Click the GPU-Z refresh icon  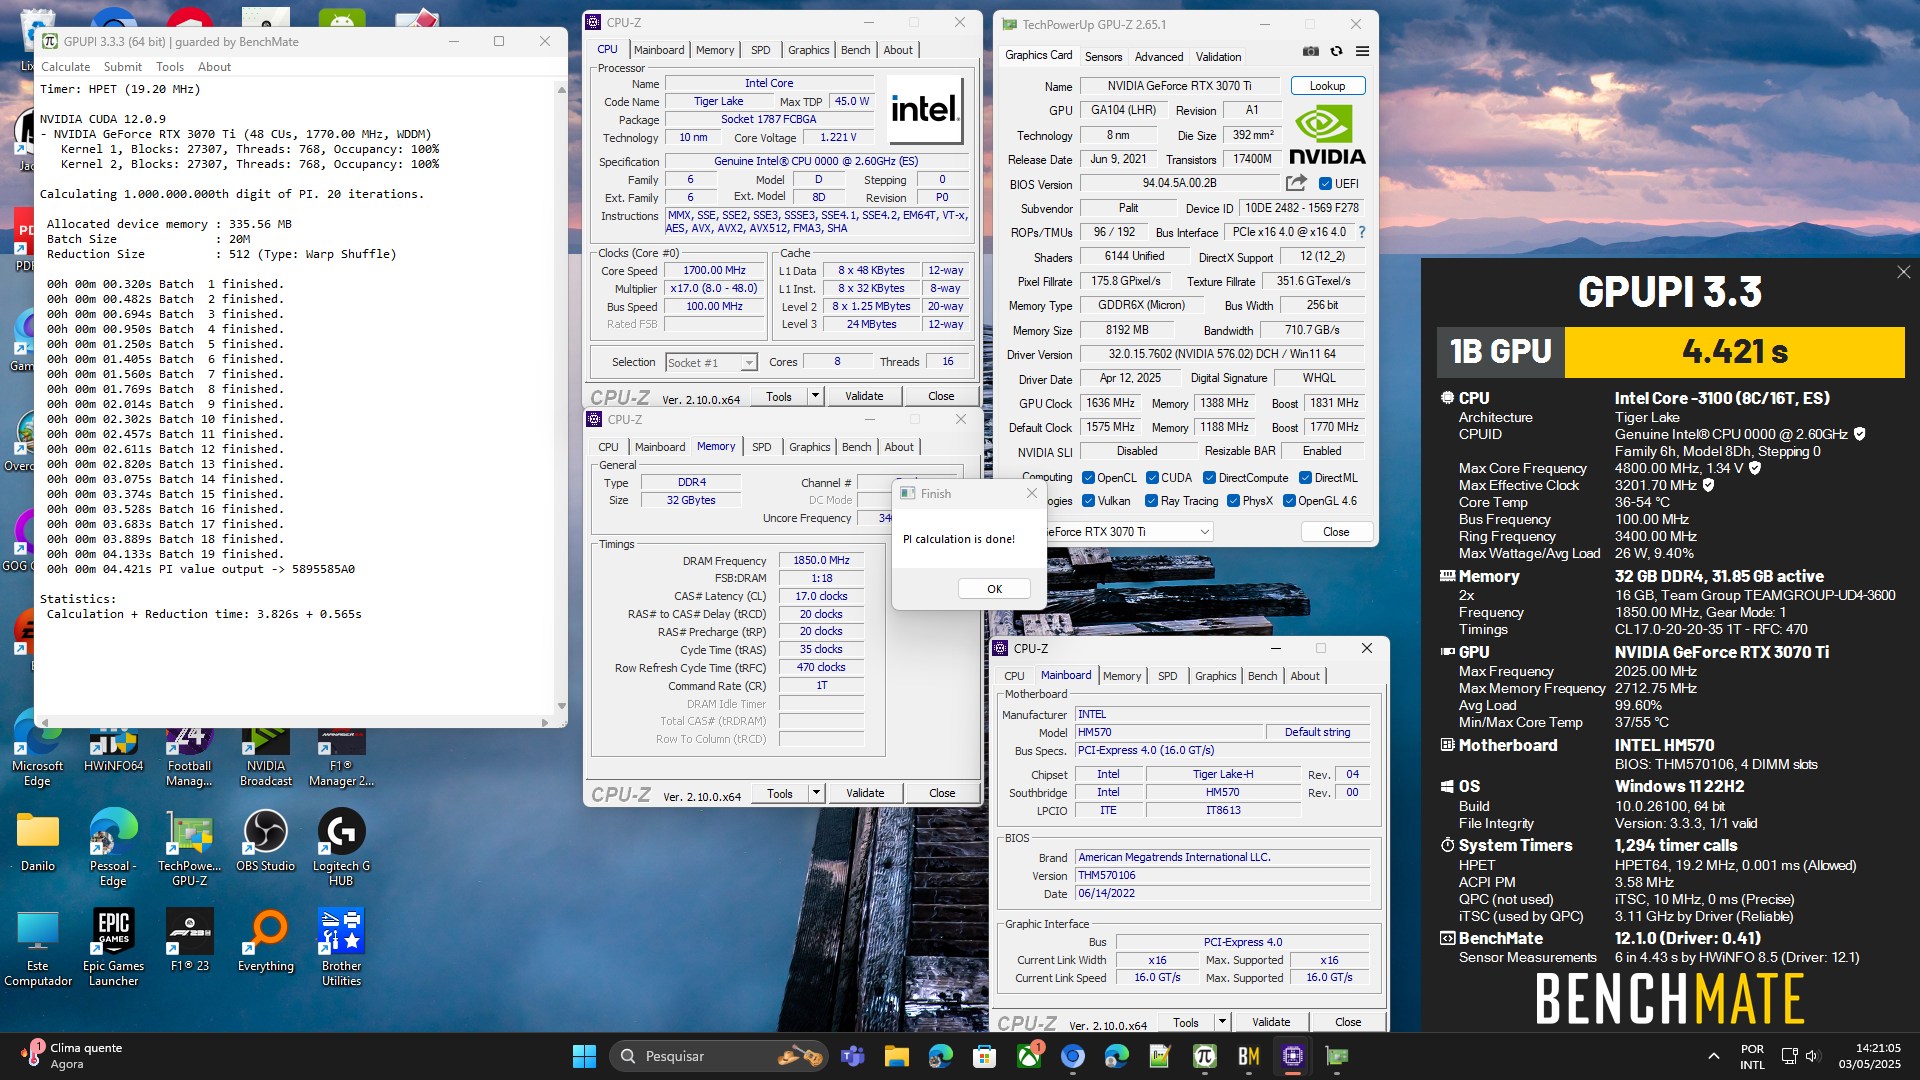(x=1336, y=51)
